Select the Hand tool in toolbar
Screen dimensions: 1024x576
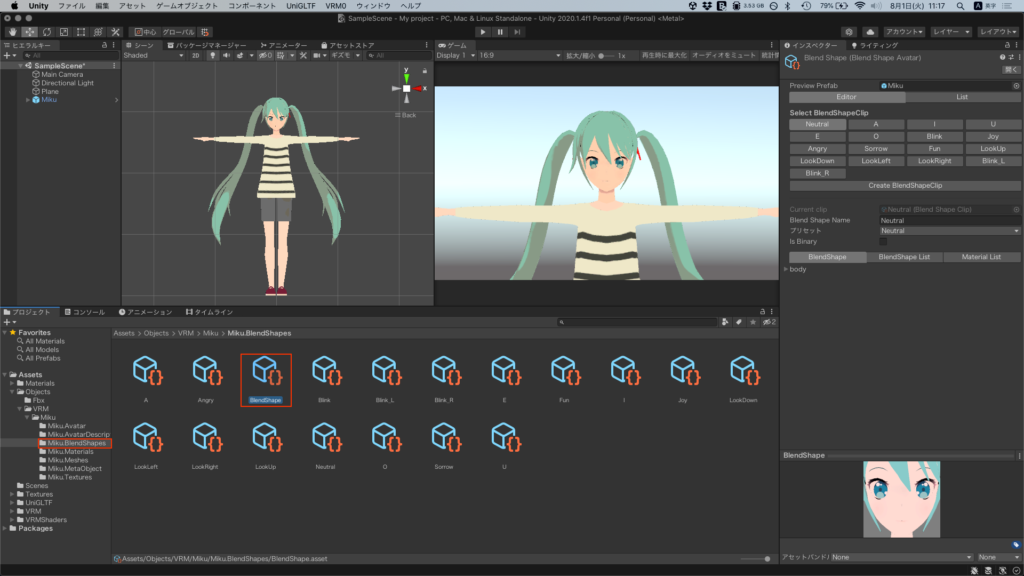pyautogui.click(x=11, y=32)
